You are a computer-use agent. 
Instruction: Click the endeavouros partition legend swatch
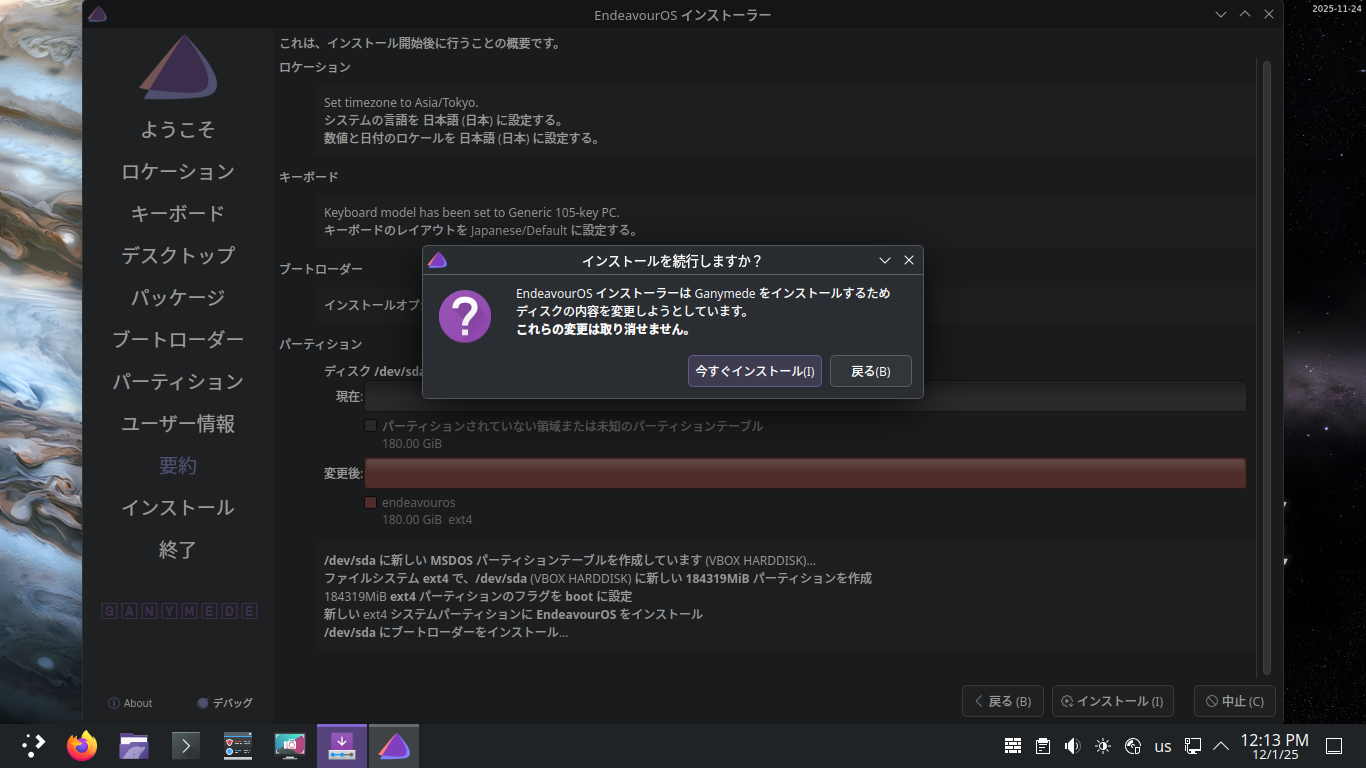371,502
